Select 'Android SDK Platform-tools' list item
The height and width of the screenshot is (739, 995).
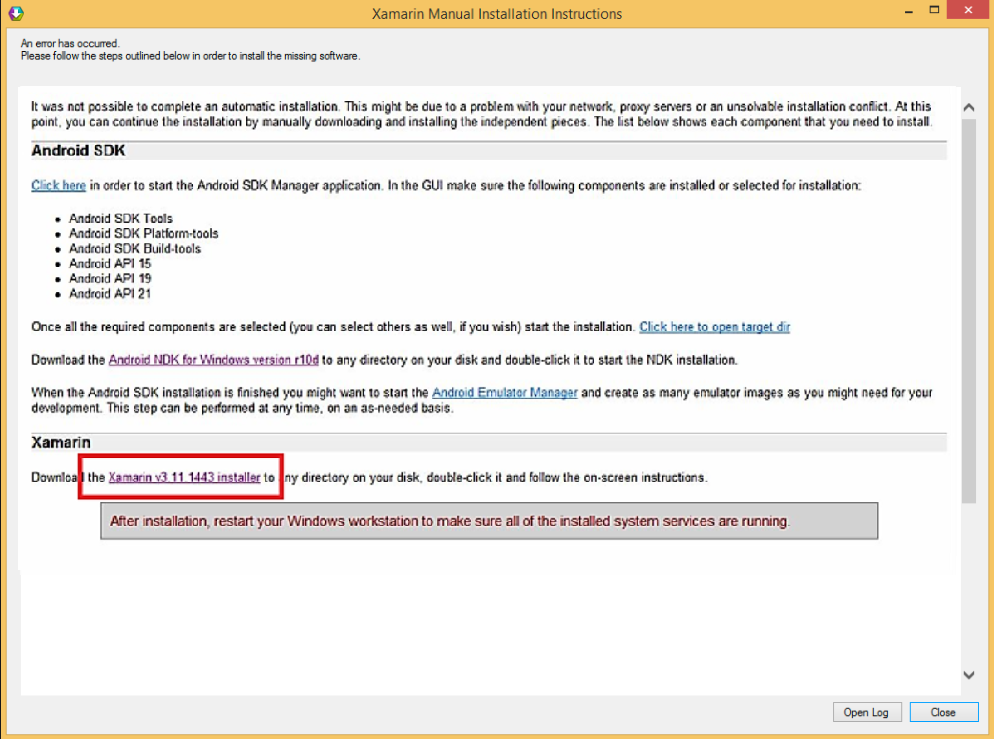coord(143,233)
